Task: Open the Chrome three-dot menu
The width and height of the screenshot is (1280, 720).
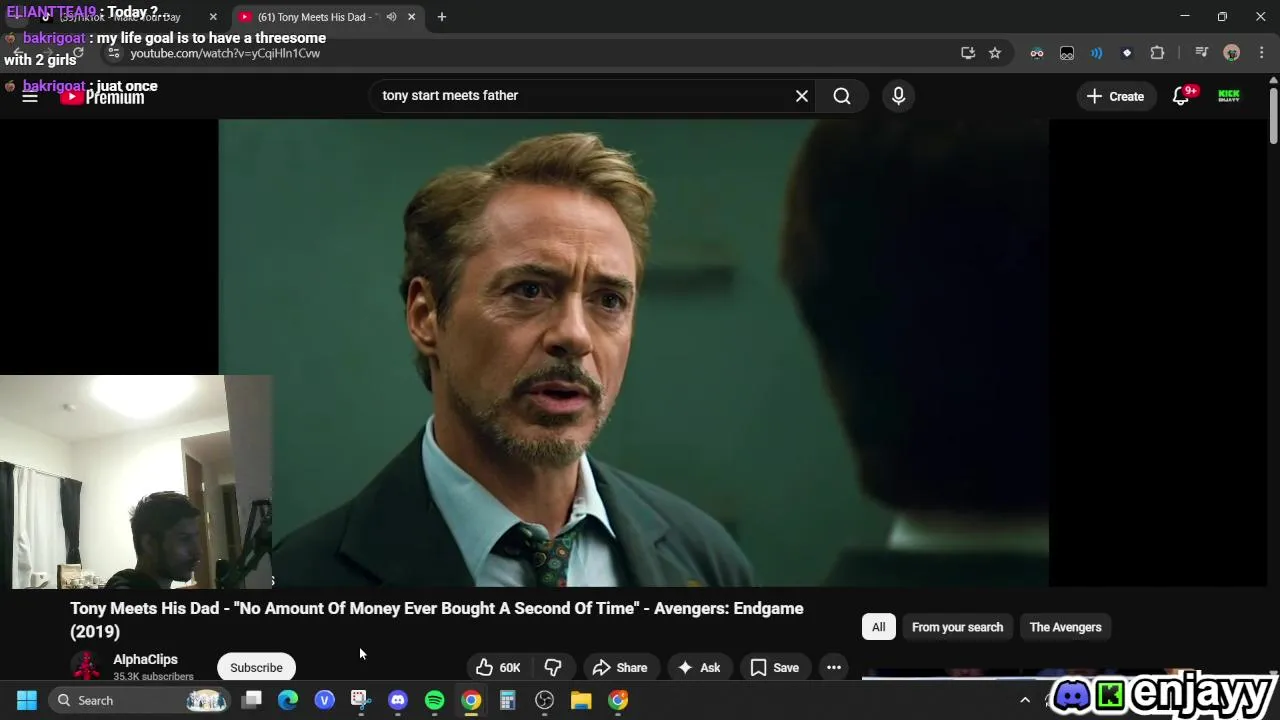Action: [1262, 53]
